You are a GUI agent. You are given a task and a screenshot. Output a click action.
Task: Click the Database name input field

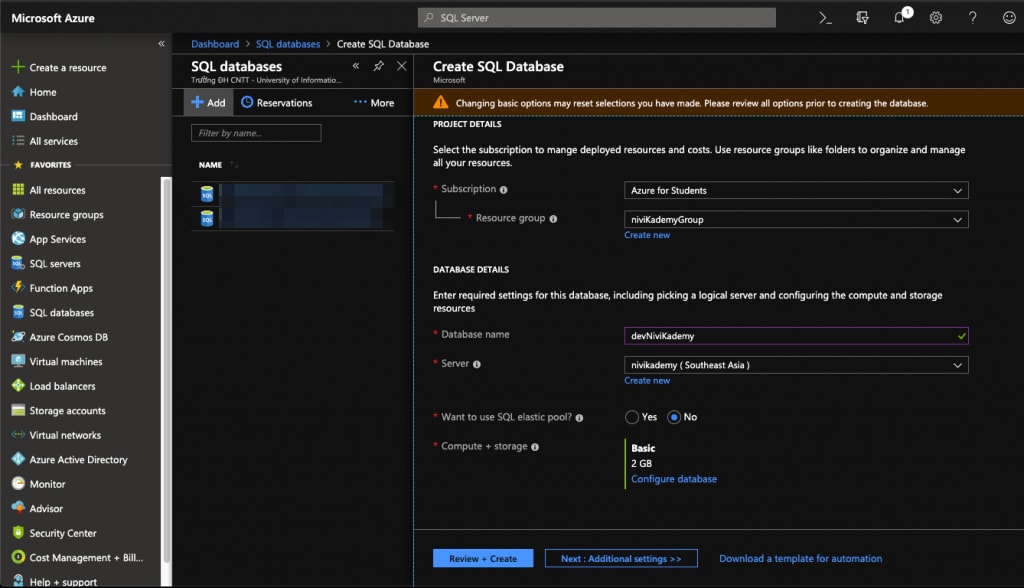pyautogui.click(x=796, y=336)
